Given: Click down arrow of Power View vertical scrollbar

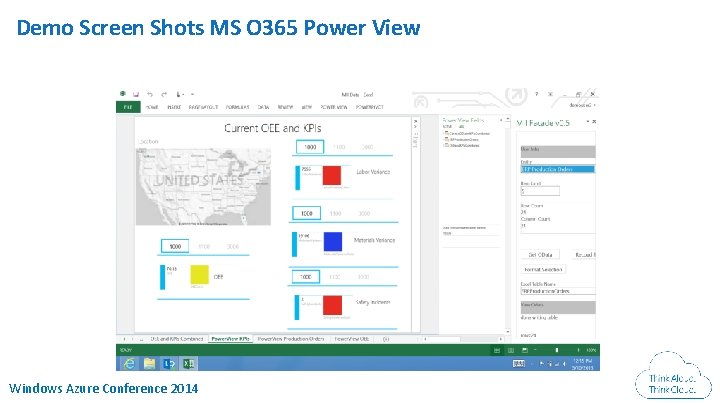Looking at the screenshot, I should point(507,331).
